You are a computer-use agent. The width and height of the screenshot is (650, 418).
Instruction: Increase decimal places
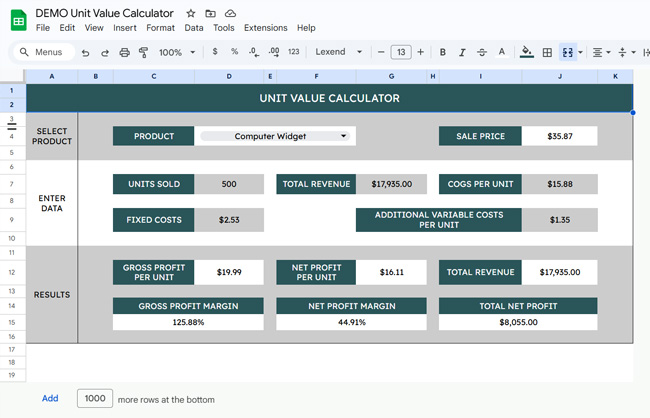click(x=274, y=52)
